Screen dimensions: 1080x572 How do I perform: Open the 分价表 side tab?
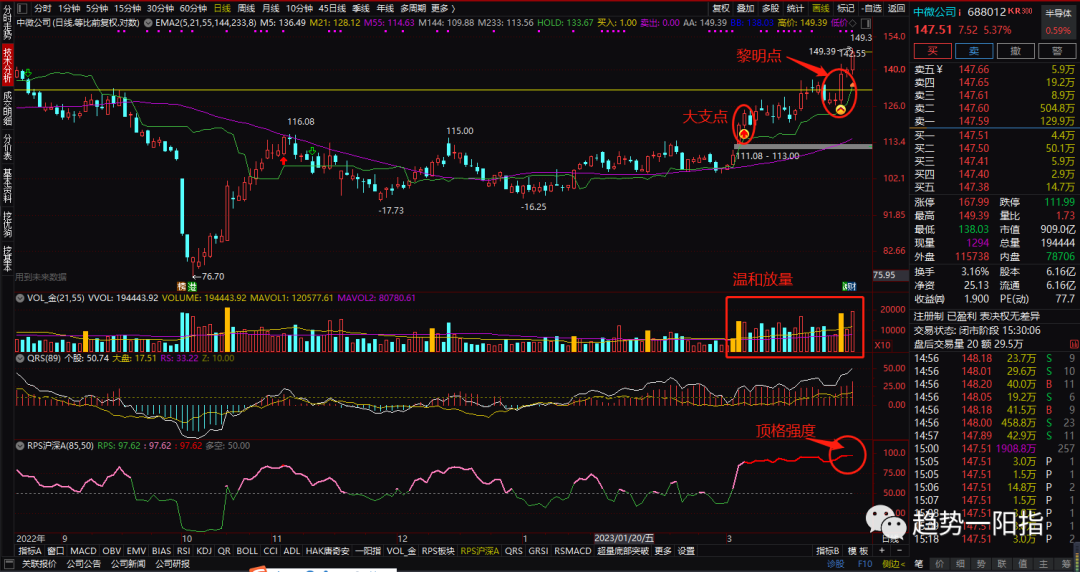7,146
